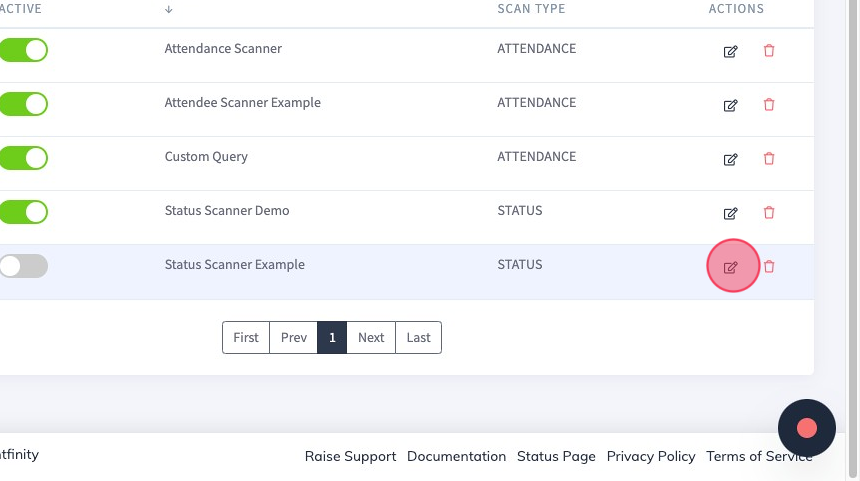860x481 pixels.
Task: Edit the Attendee Scanner Example entry
Action: [730, 105]
